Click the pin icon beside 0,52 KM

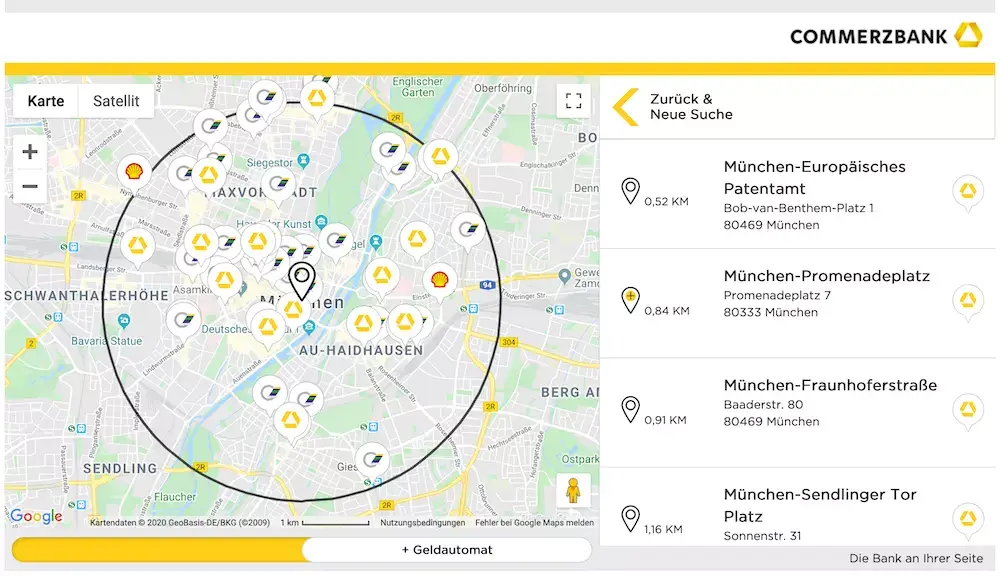[630, 191]
